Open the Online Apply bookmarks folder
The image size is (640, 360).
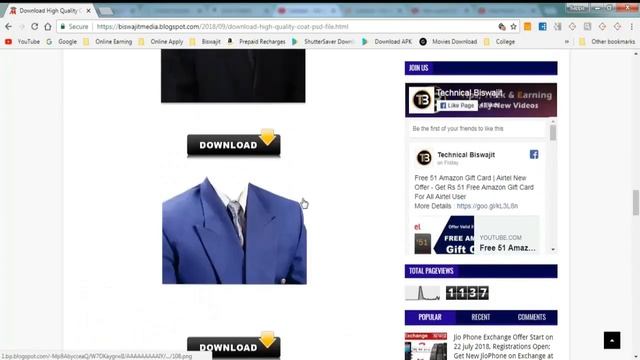click(x=161, y=42)
